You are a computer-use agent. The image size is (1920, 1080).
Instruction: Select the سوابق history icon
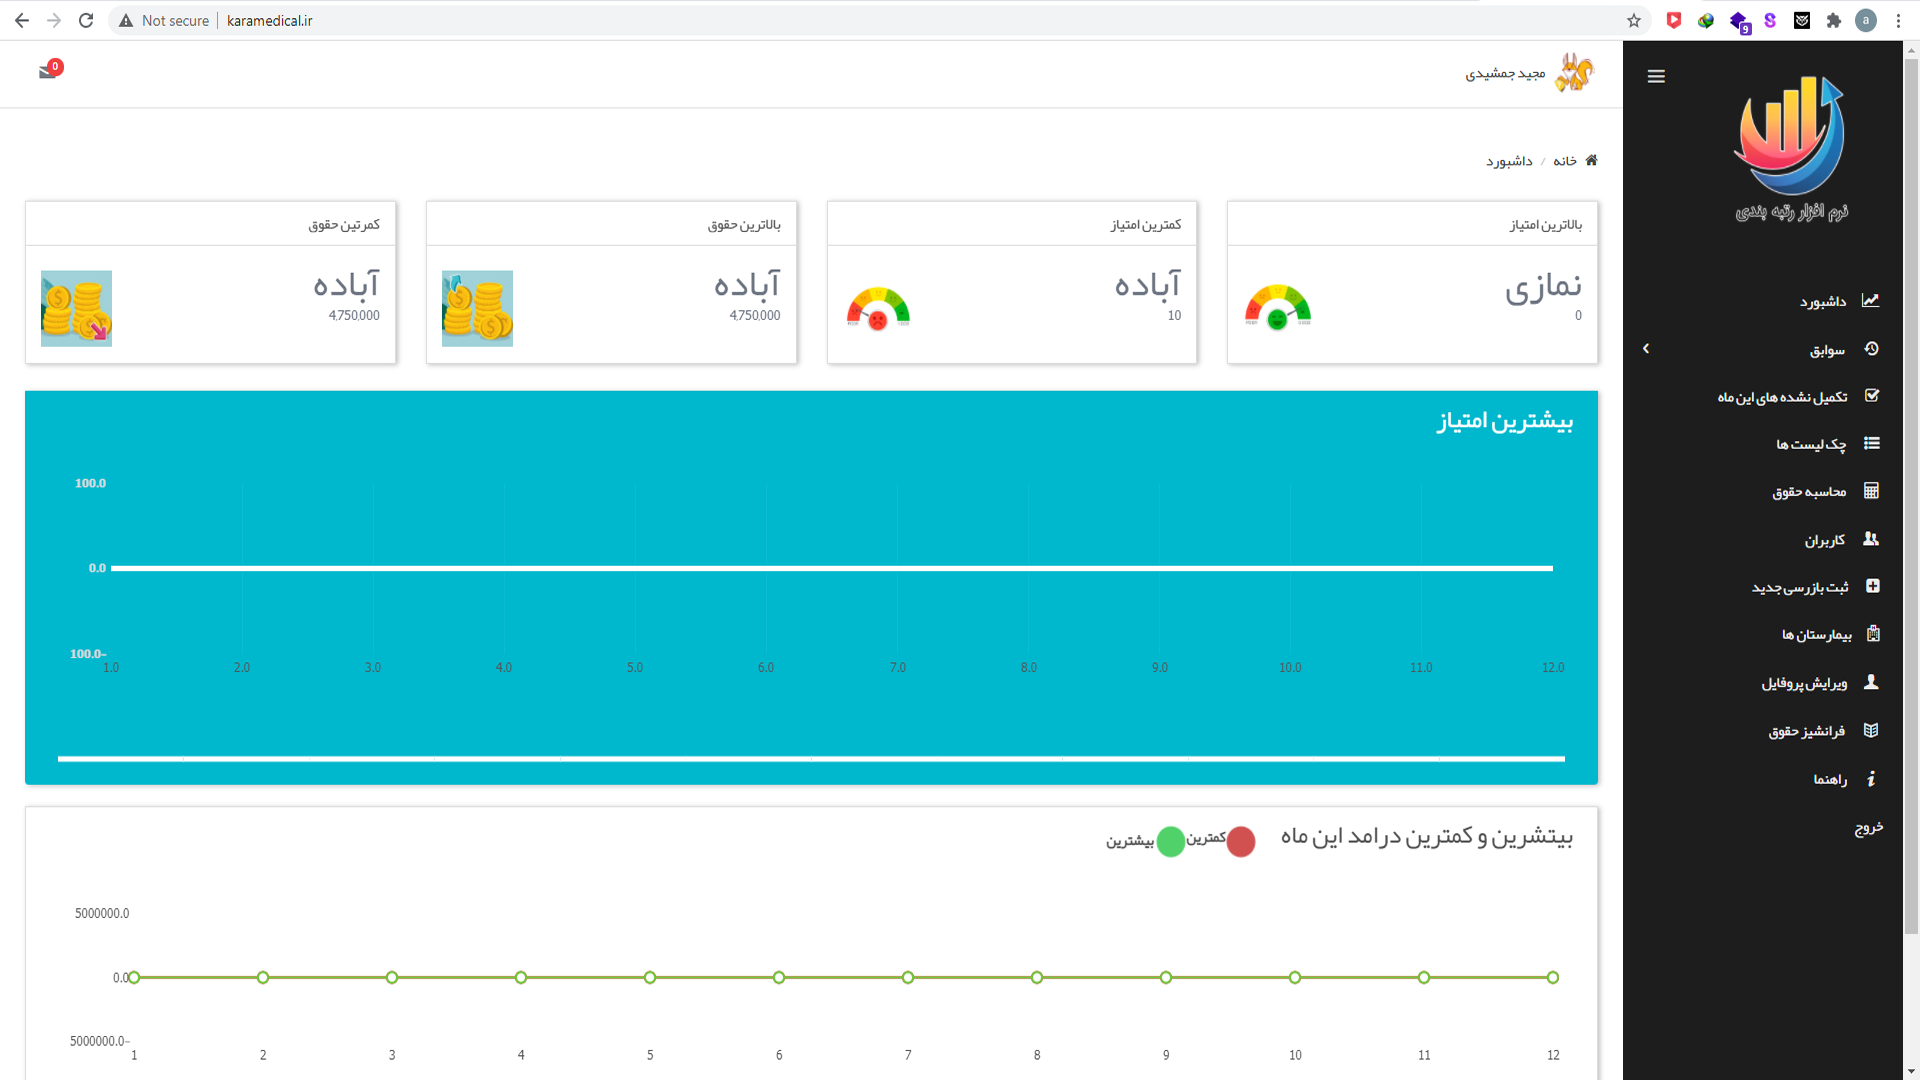tap(1872, 348)
